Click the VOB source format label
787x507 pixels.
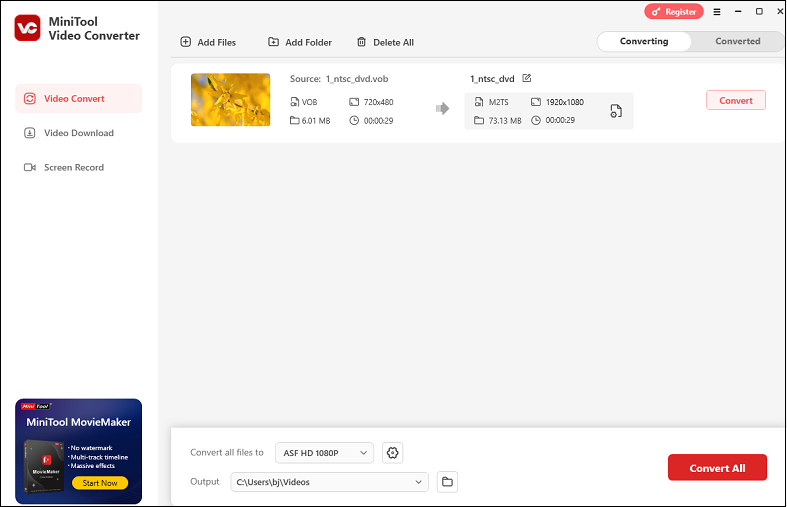click(x=309, y=102)
